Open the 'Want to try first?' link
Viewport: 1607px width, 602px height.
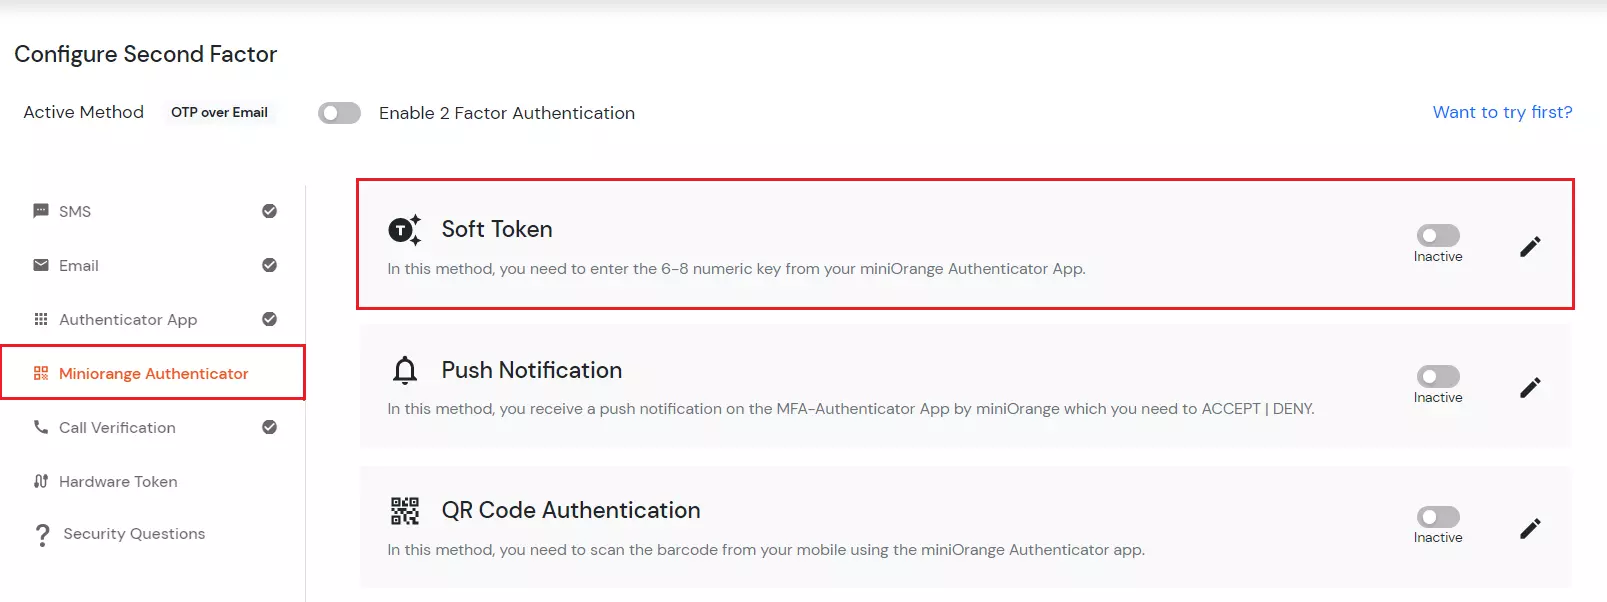pyautogui.click(x=1502, y=112)
